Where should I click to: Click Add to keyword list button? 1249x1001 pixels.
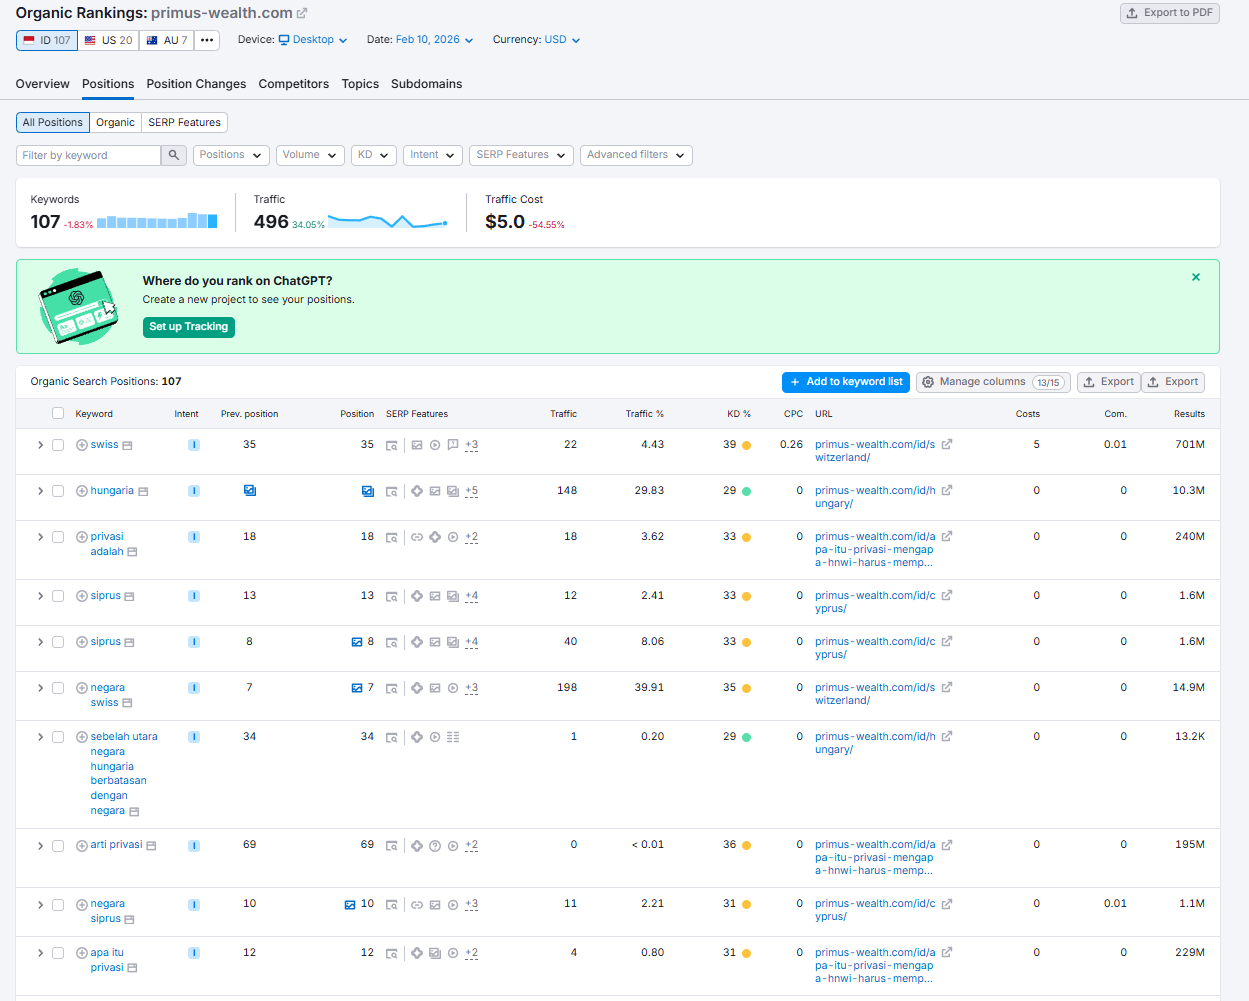point(845,382)
